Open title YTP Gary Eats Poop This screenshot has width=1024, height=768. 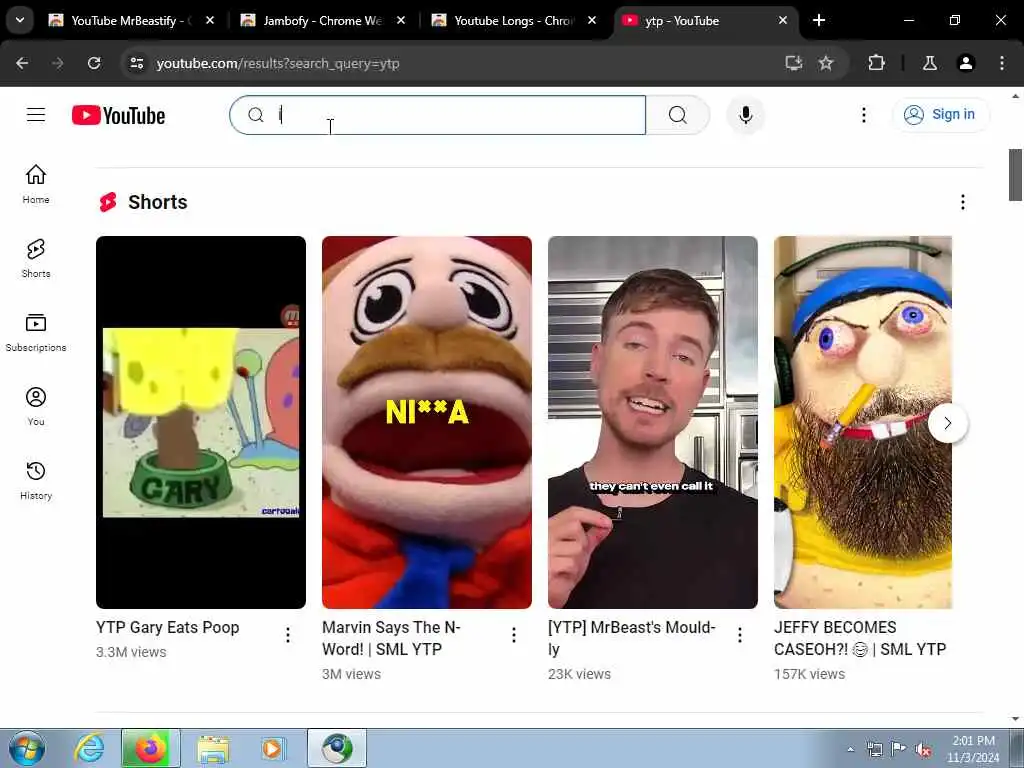[x=168, y=627]
